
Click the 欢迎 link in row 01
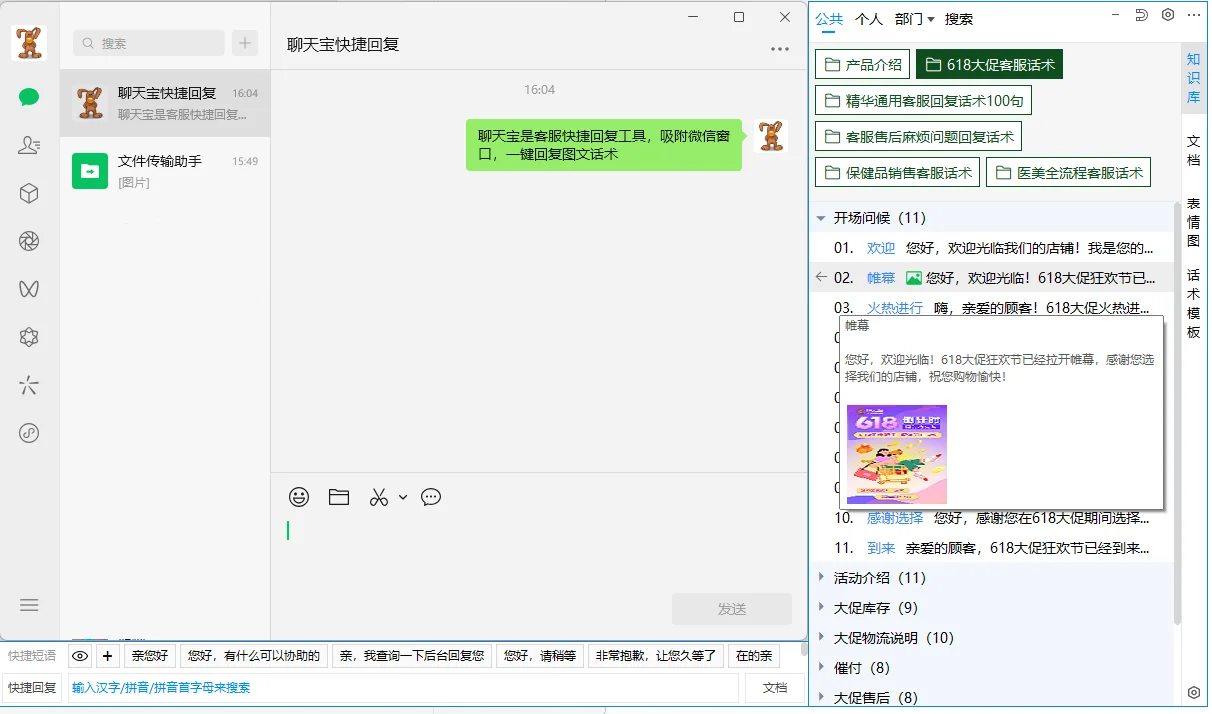pyautogui.click(x=881, y=248)
